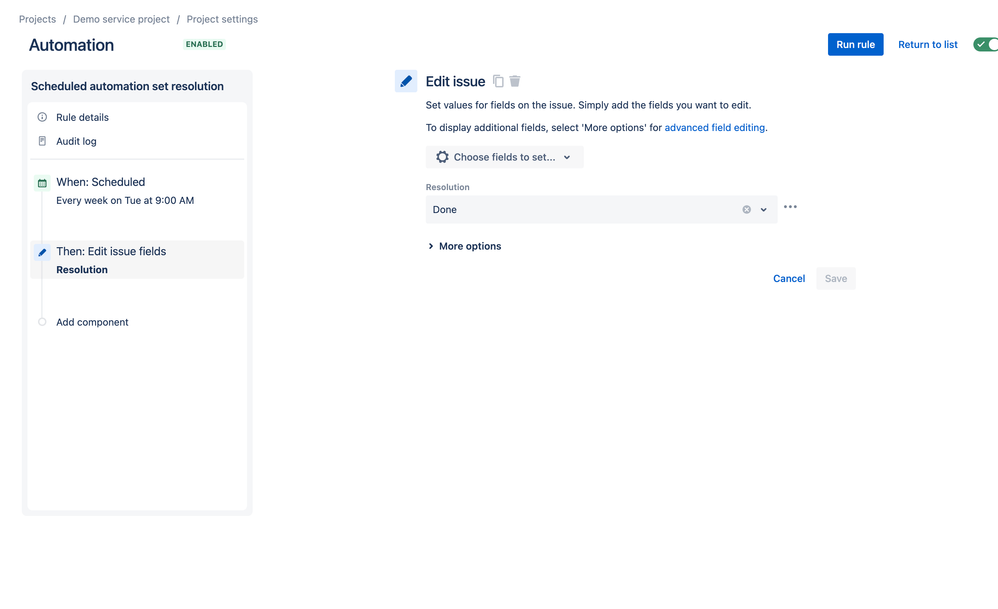Delete the Edit issue component via trash icon
This screenshot has width=998, height=609.
(515, 81)
